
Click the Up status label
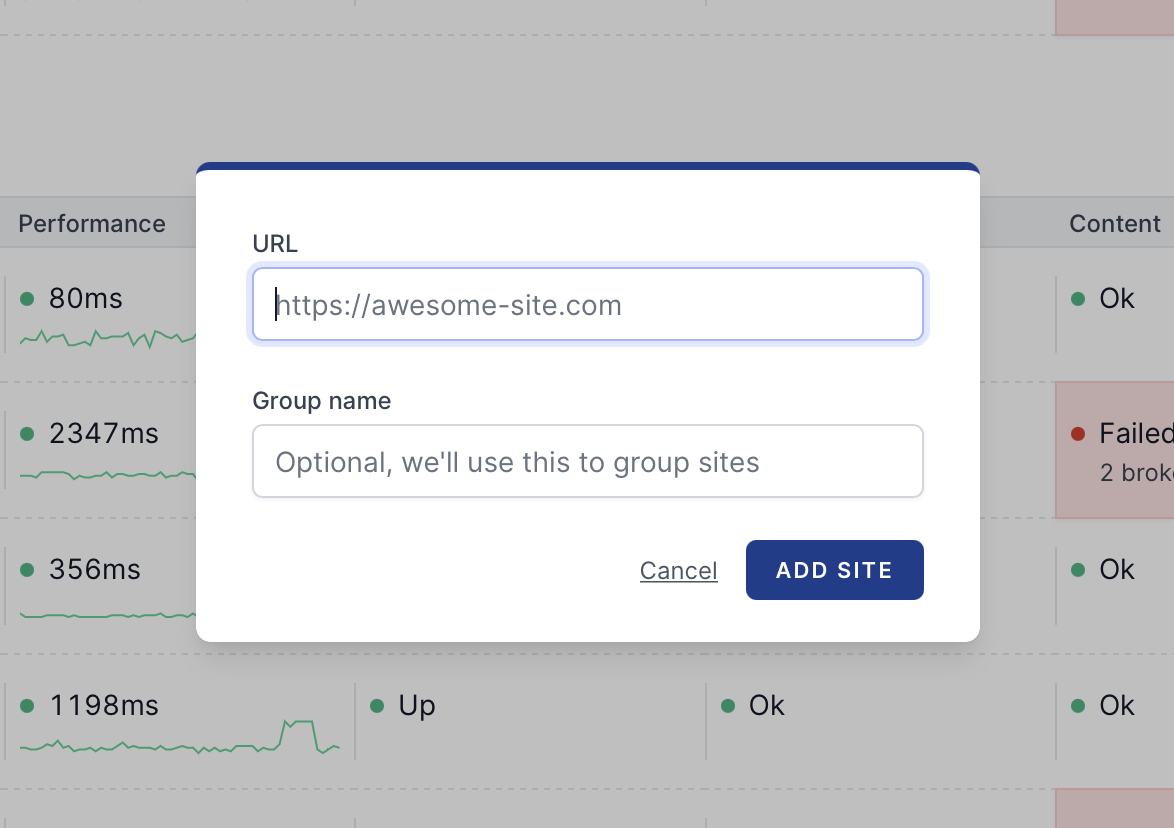click(x=417, y=706)
